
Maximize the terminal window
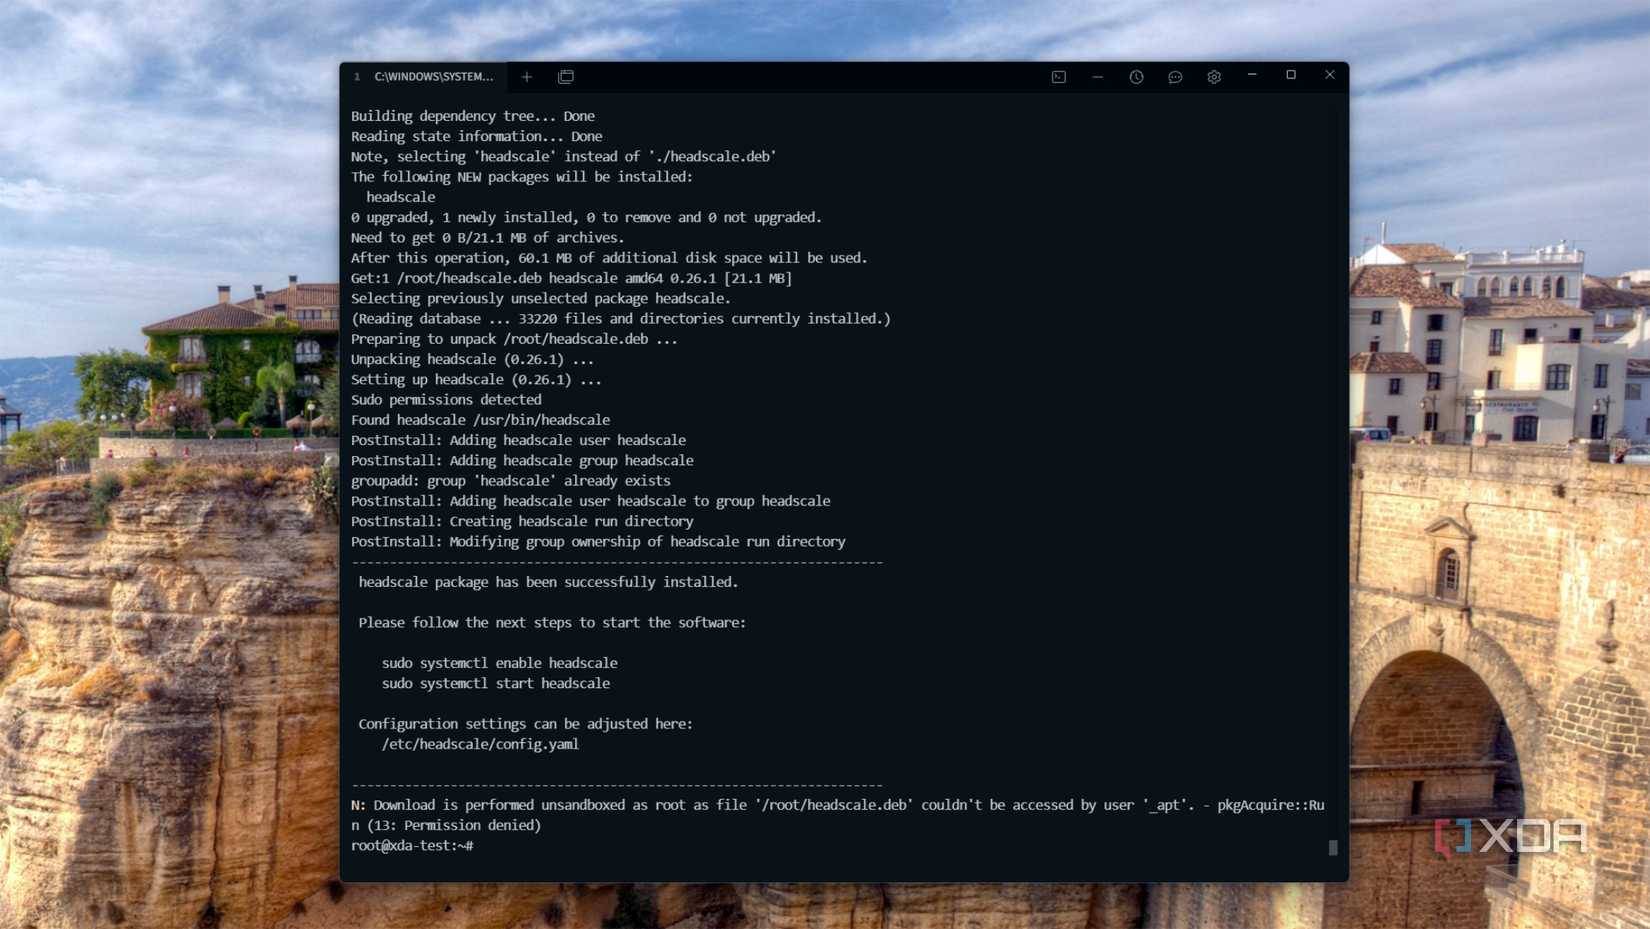[1291, 75]
